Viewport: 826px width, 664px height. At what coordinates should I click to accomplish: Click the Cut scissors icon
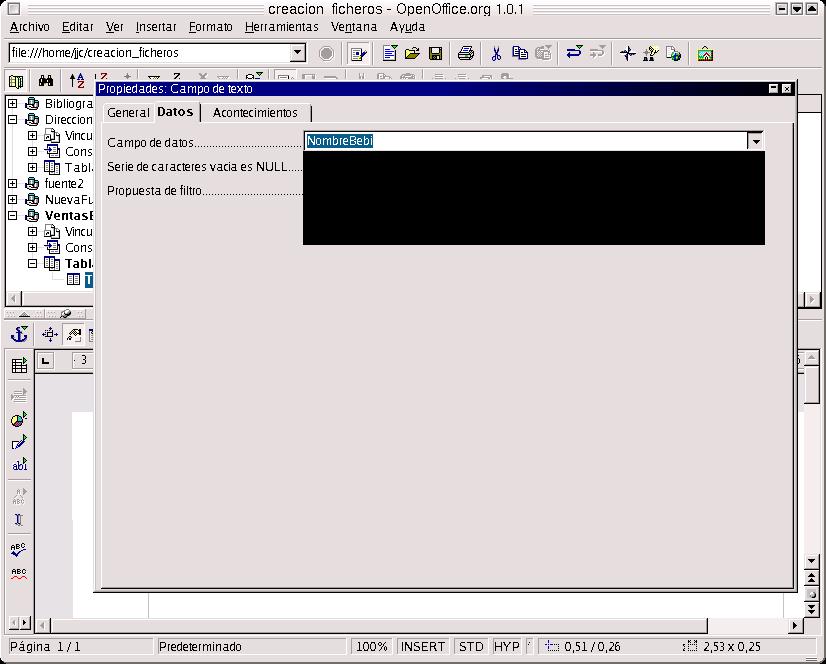click(495, 53)
